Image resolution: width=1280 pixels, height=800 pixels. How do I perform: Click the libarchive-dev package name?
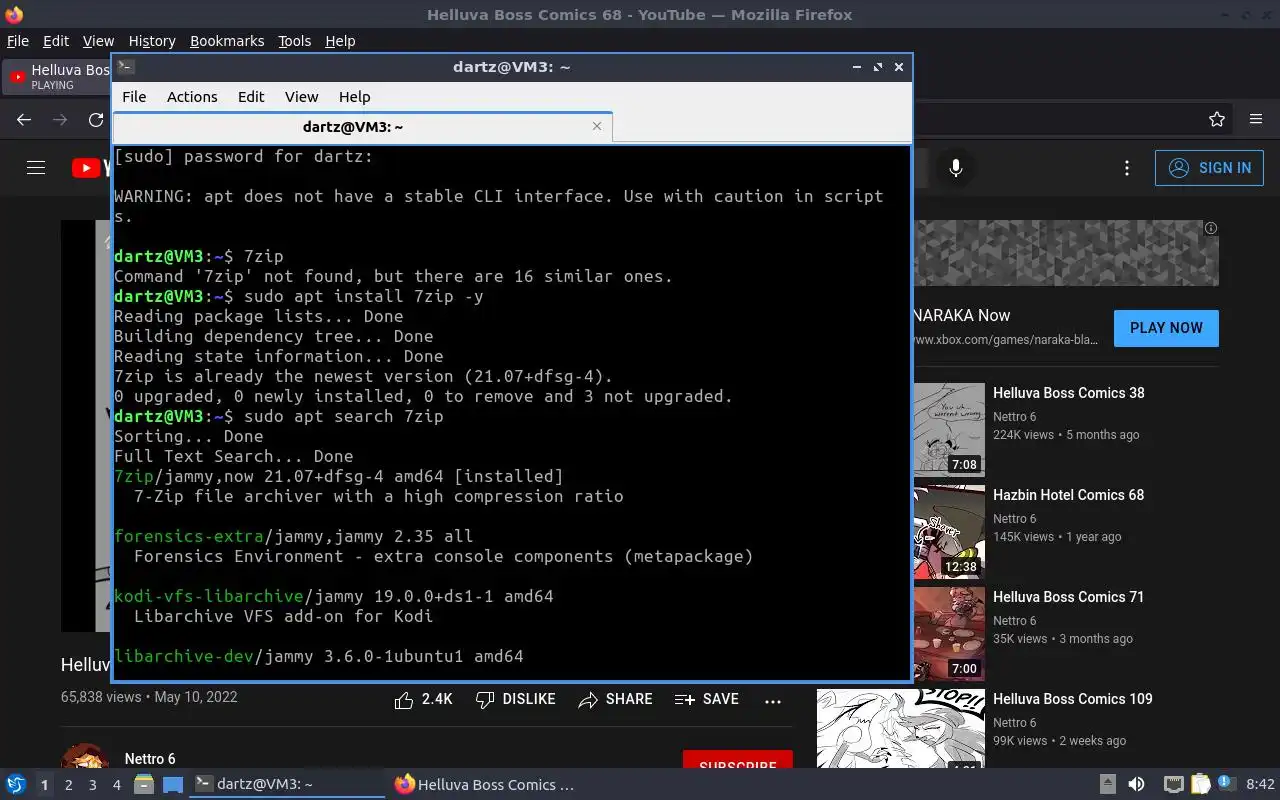click(184, 656)
